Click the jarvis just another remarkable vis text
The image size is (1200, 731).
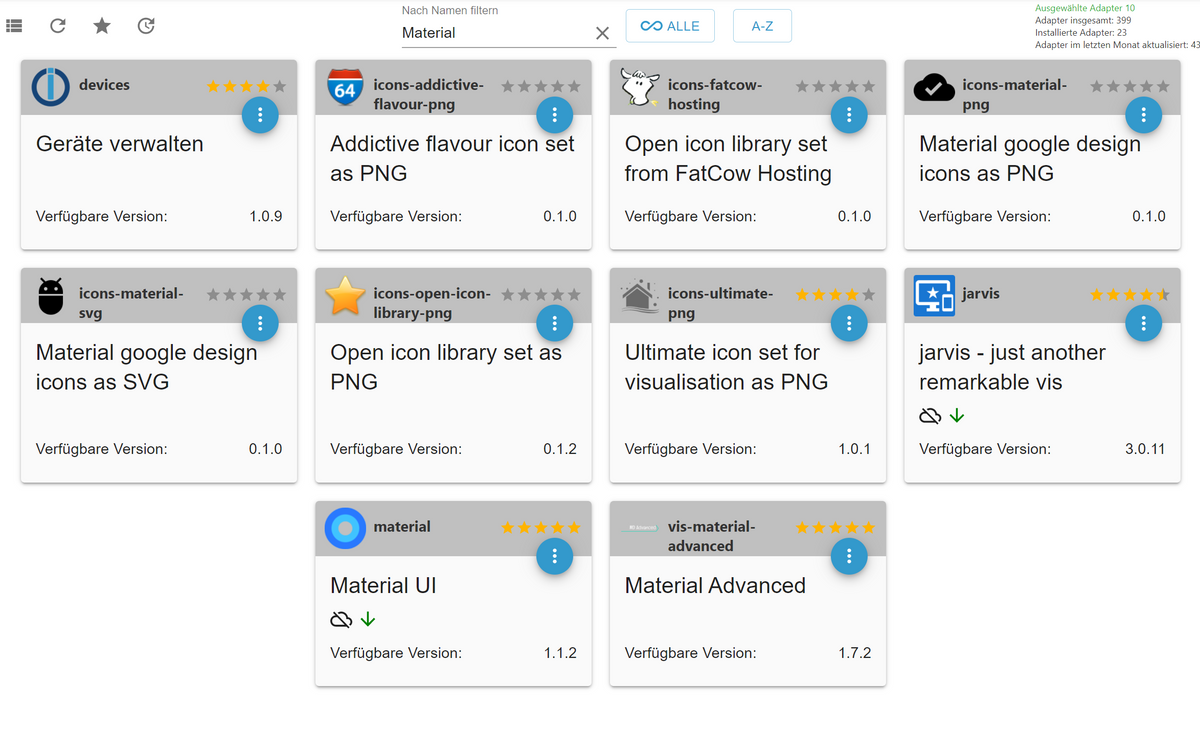(x=1012, y=367)
